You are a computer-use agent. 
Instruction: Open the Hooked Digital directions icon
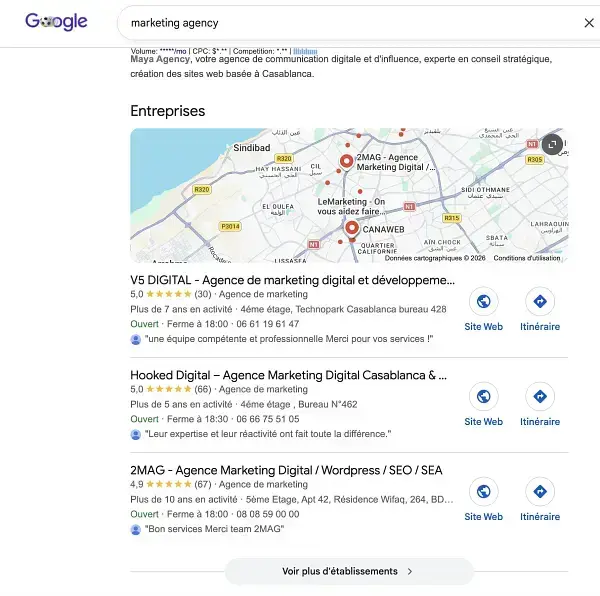(540, 396)
